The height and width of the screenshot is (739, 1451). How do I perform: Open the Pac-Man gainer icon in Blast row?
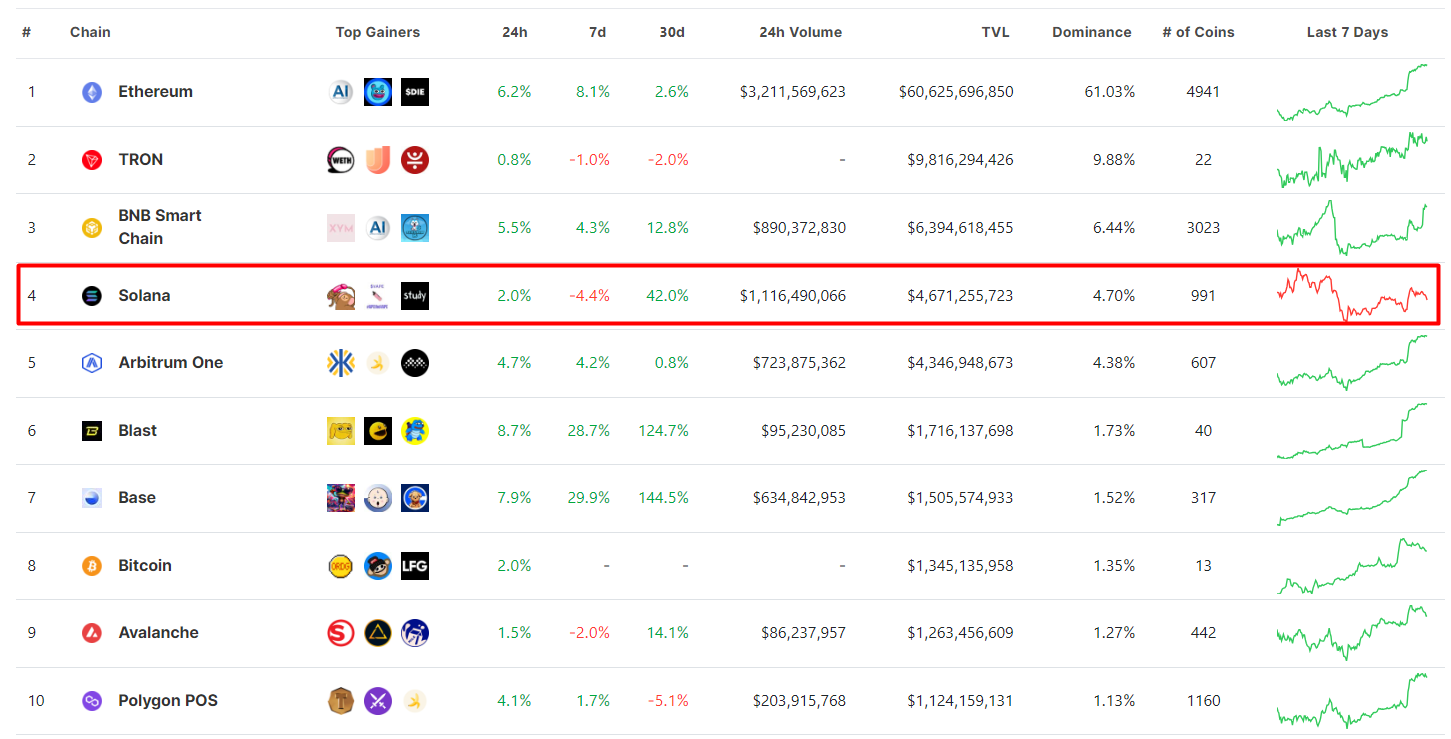coord(378,431)
